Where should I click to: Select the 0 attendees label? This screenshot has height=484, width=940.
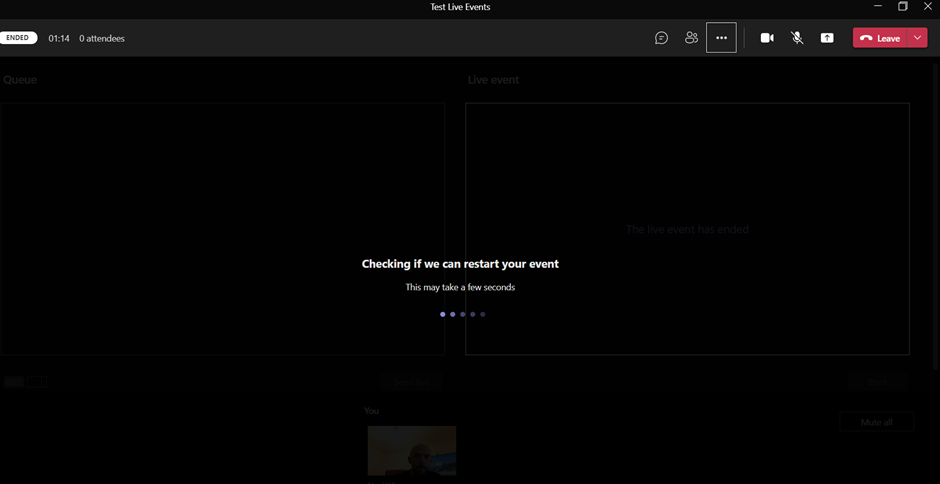point(102,38)
